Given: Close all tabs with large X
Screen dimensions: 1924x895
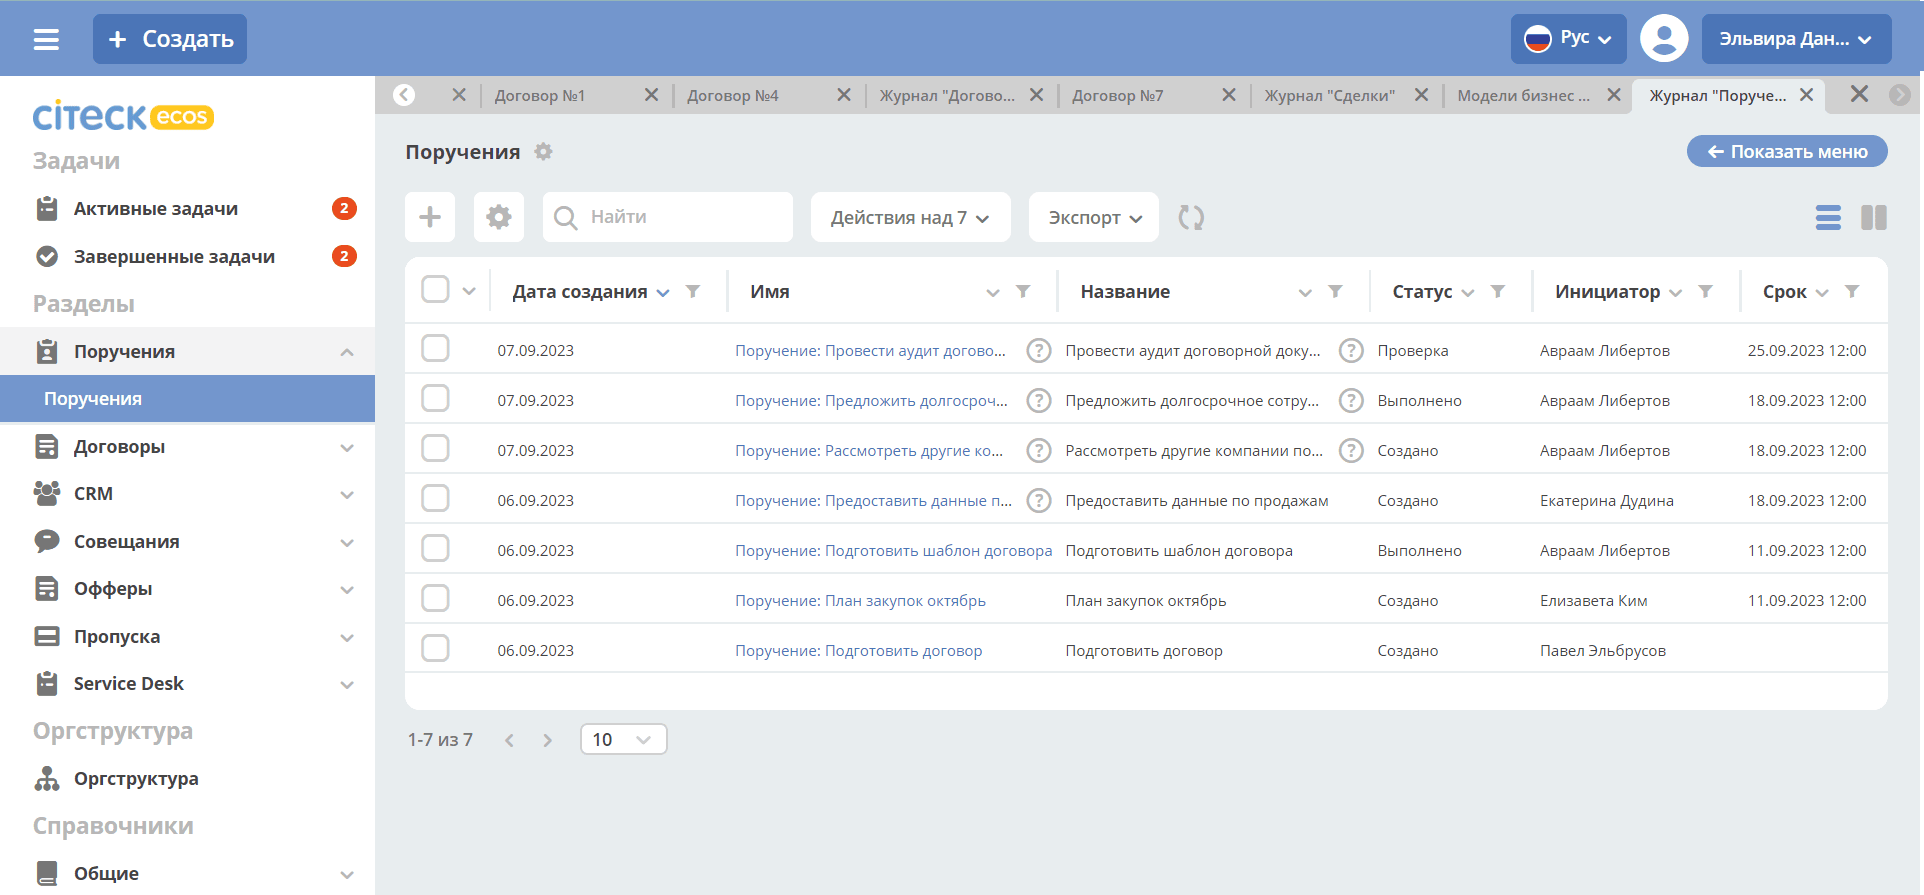Looking at the screenshot, I should pyautogui.click(x=1859, y=94).
